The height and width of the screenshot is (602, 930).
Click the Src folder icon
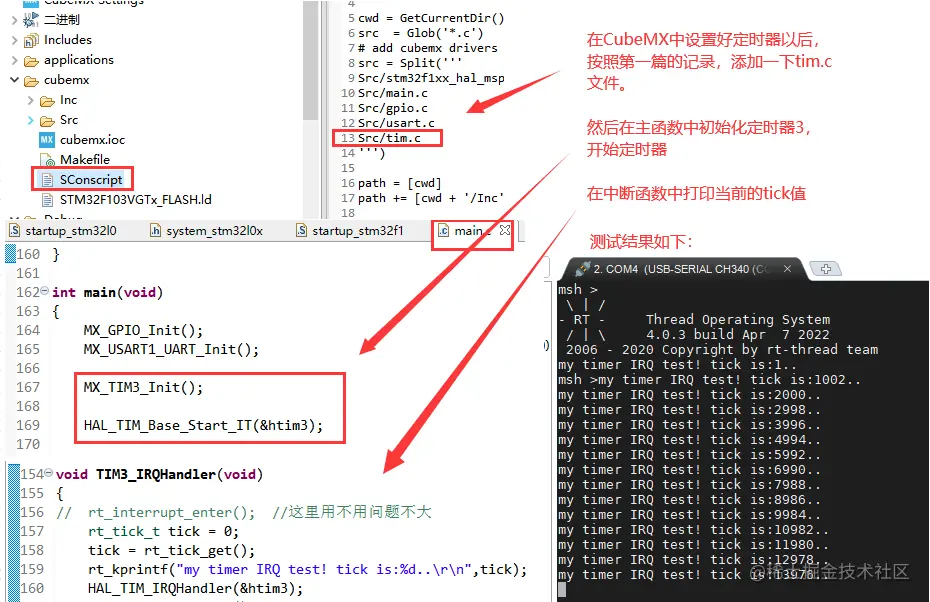[x=47, y=121]
